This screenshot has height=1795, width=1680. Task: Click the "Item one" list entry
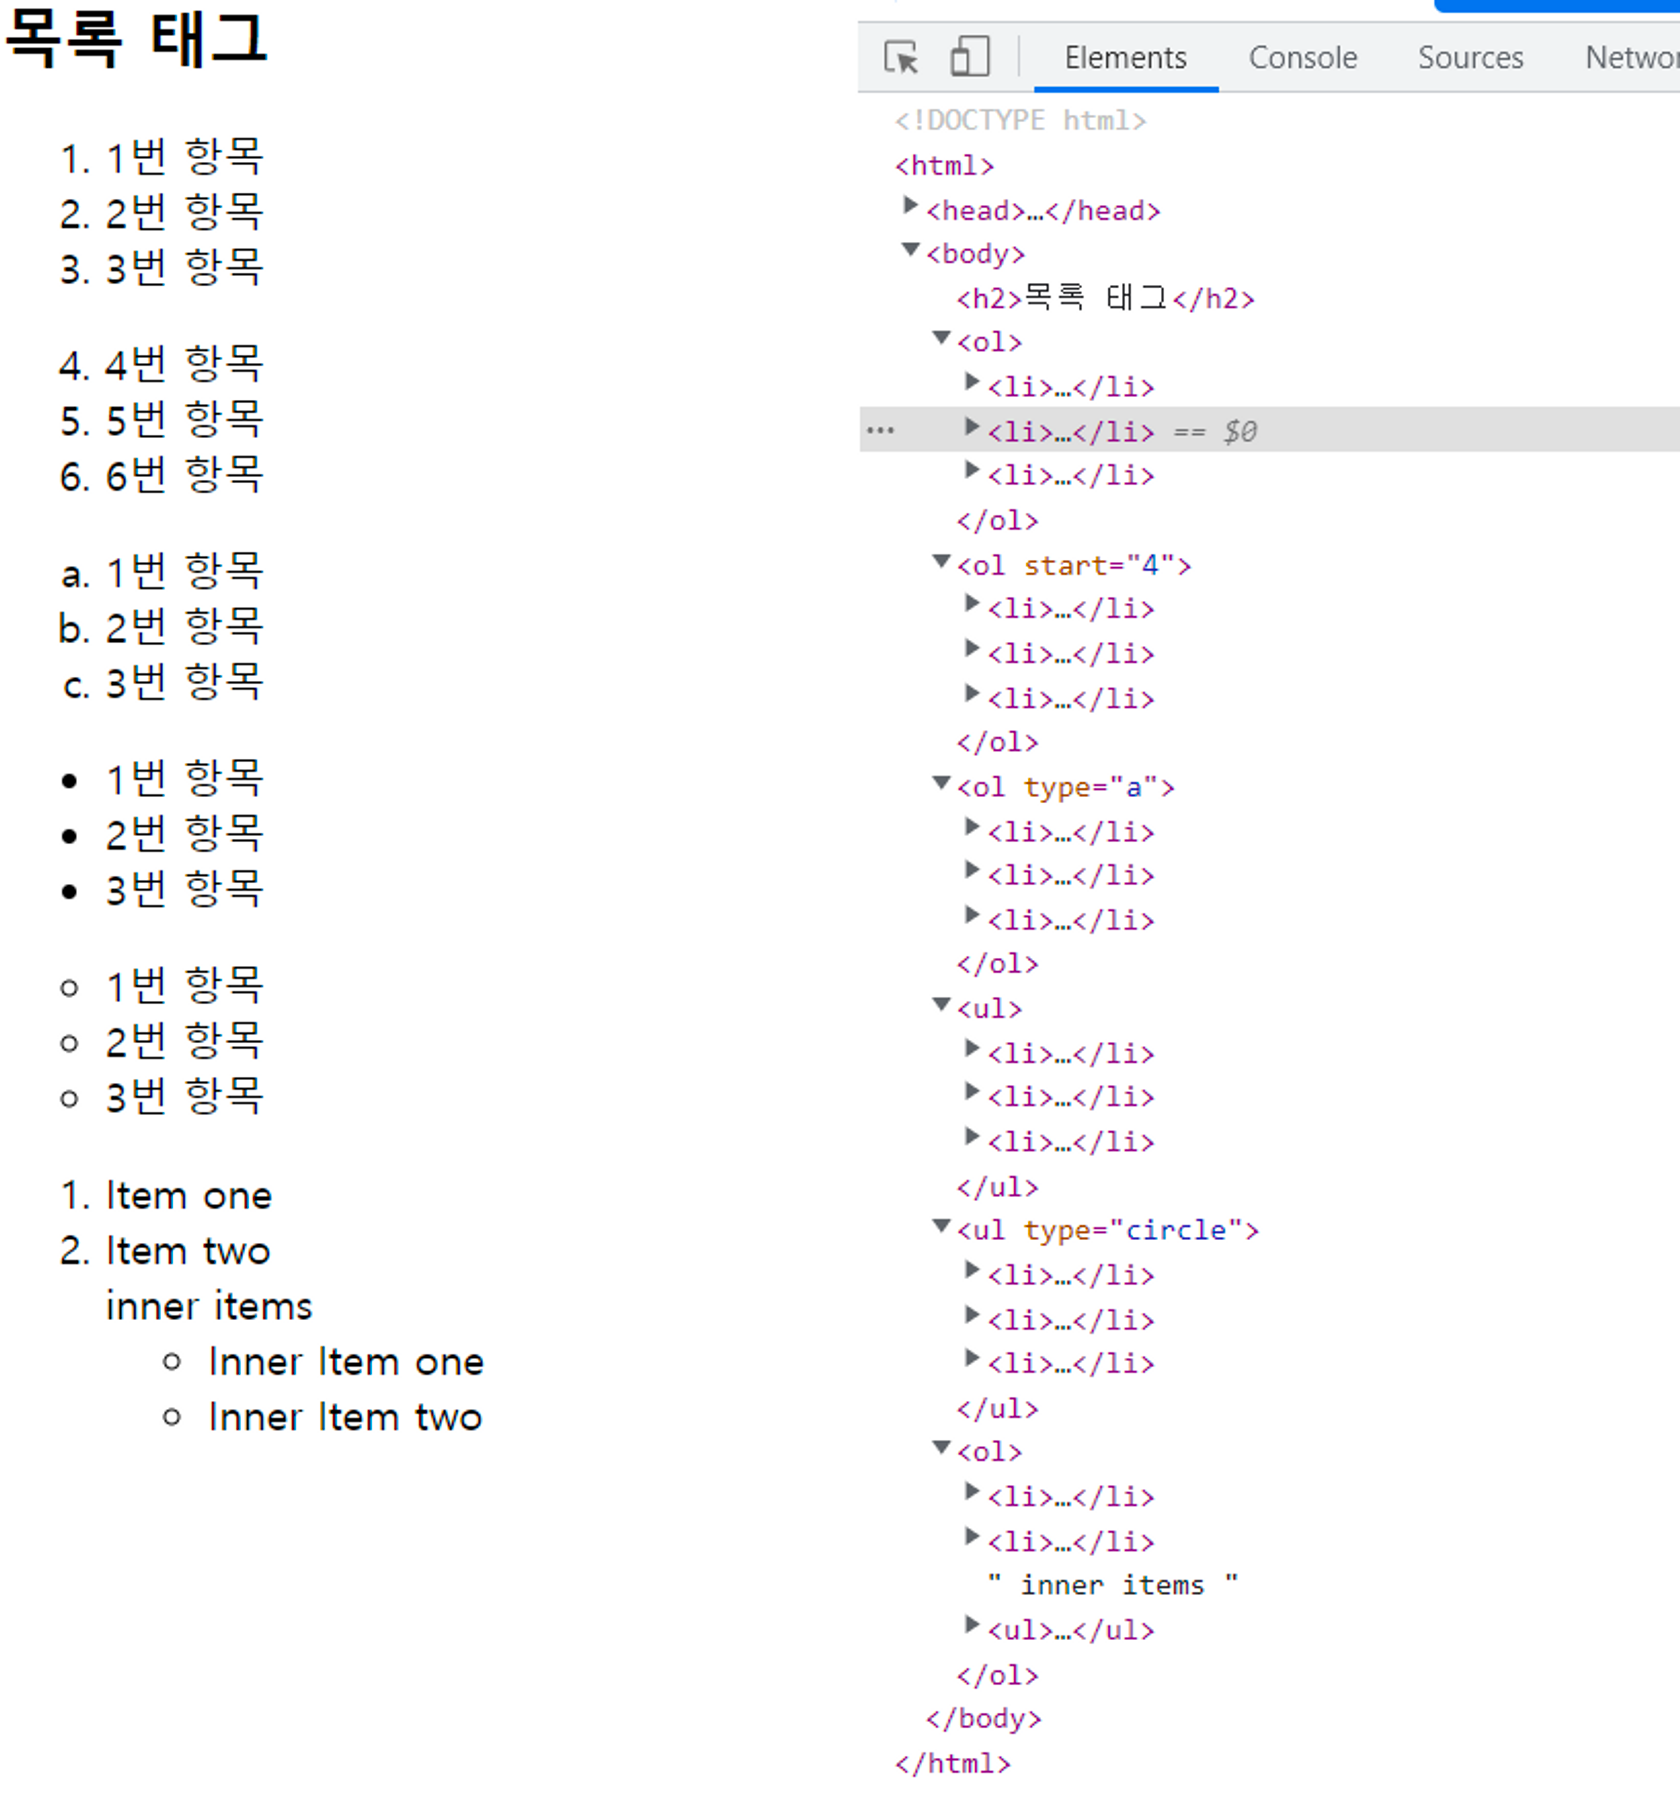pos(166,1196)
